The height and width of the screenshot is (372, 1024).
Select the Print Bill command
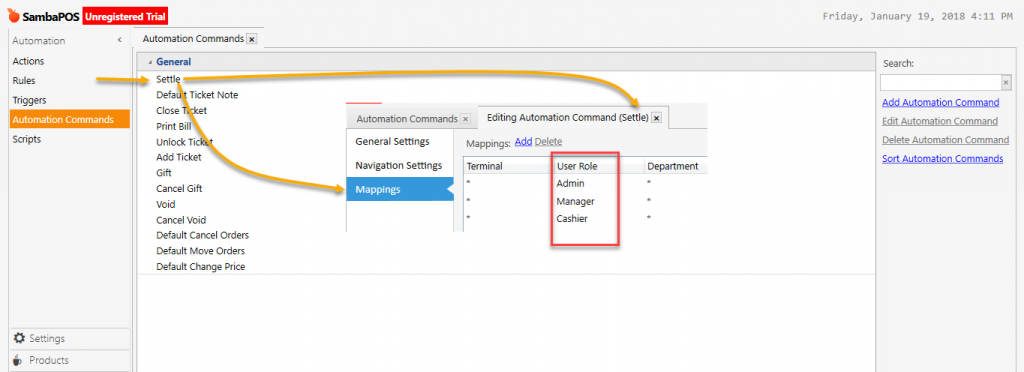tap(174, 126)
